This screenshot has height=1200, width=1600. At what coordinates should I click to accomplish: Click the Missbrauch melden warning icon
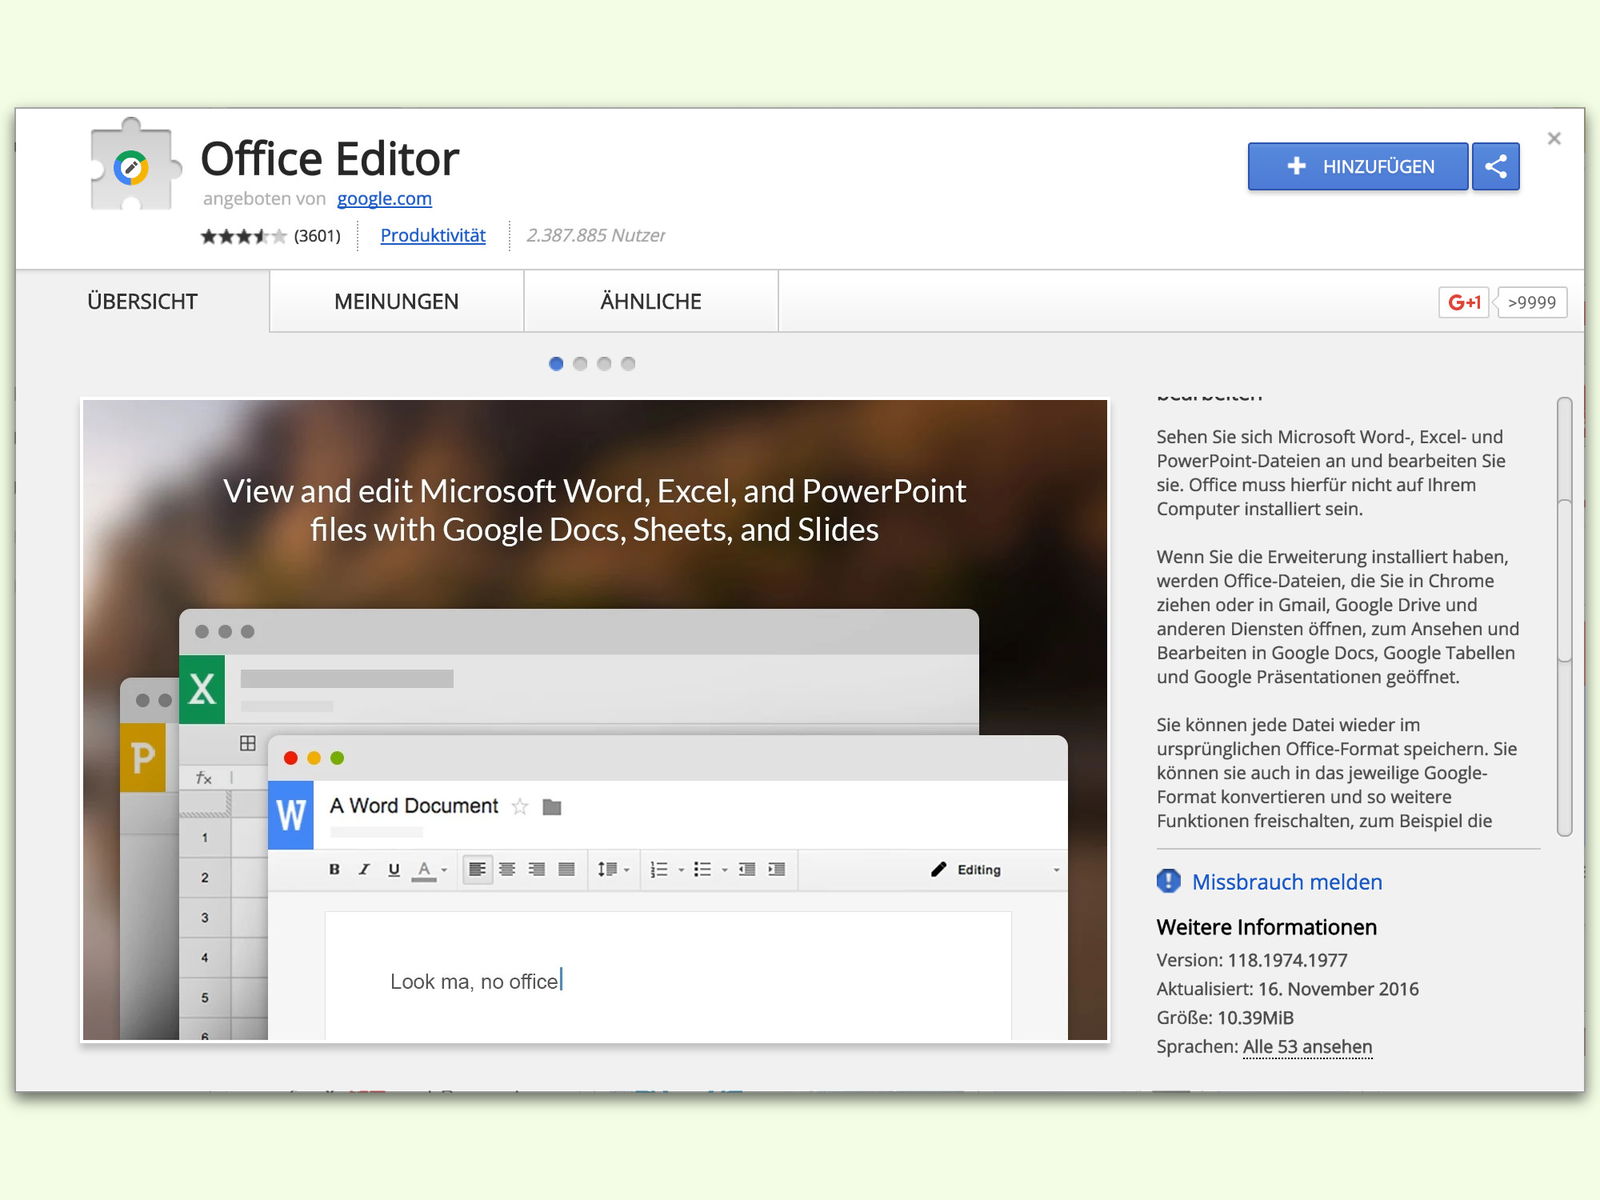click(1168, 881)
